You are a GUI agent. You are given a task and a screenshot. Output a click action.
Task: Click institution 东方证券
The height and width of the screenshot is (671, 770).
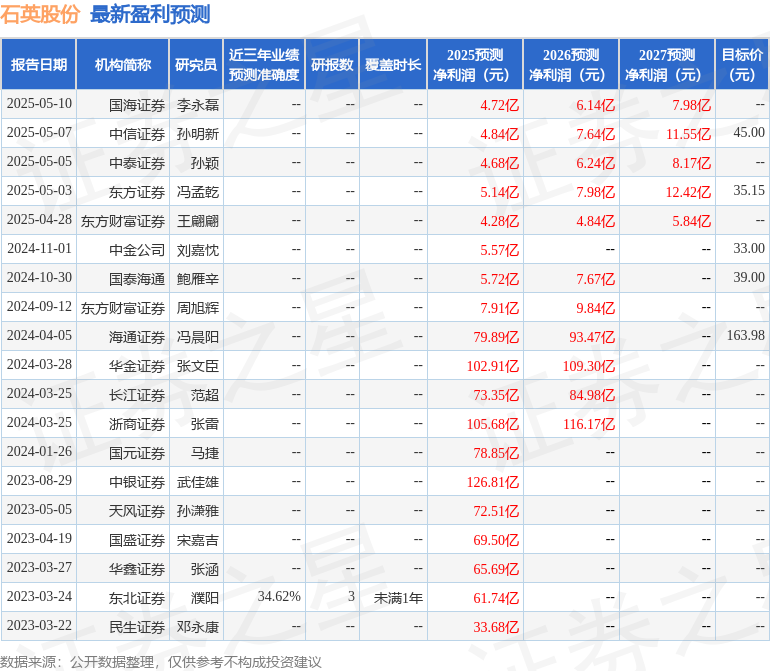[x=137, y=192]
